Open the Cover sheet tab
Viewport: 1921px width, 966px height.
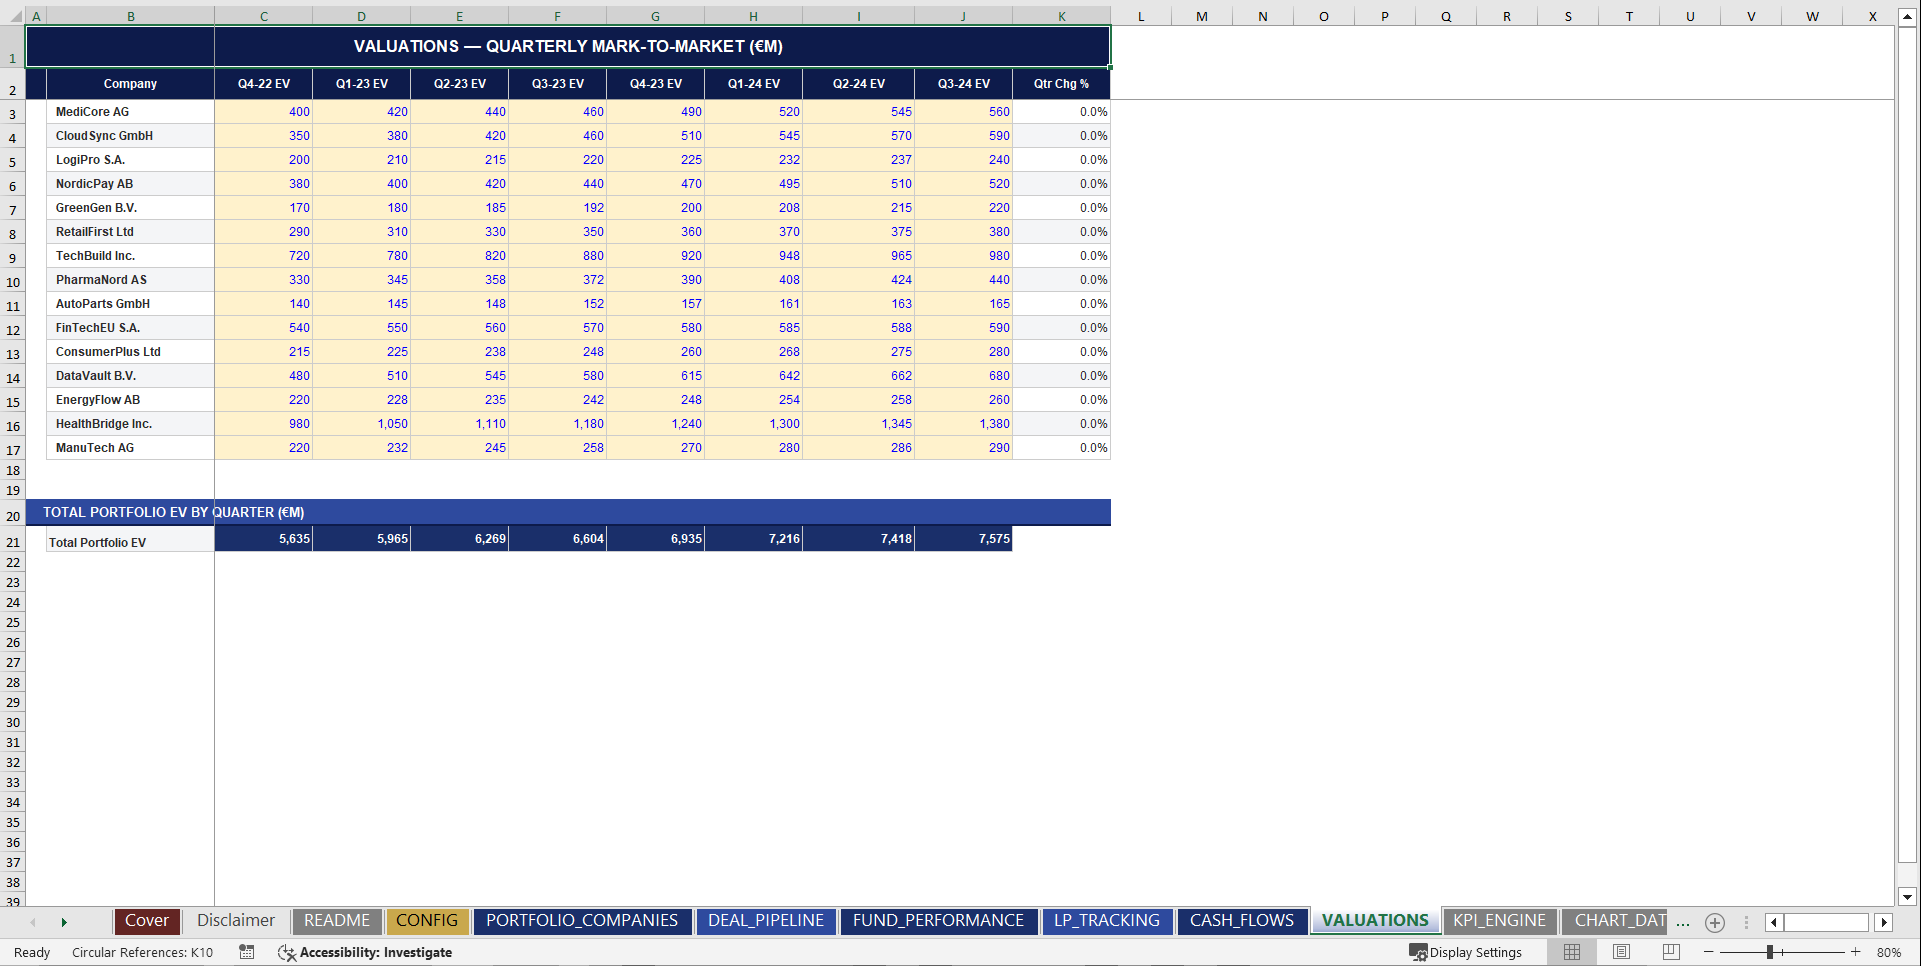(147, 920)
